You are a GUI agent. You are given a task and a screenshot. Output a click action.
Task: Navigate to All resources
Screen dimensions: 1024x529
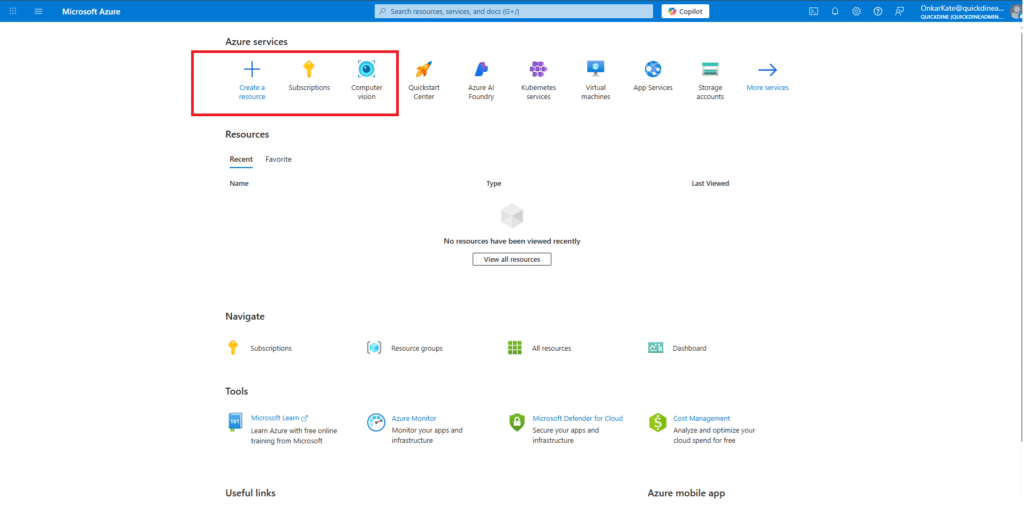pos(551,348)
